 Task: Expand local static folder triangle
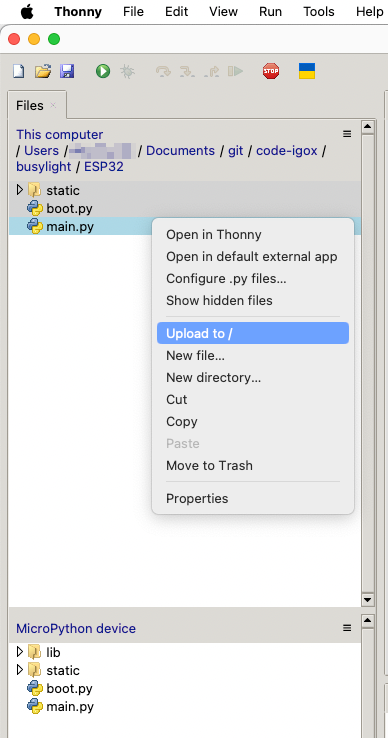pos(19,190)
